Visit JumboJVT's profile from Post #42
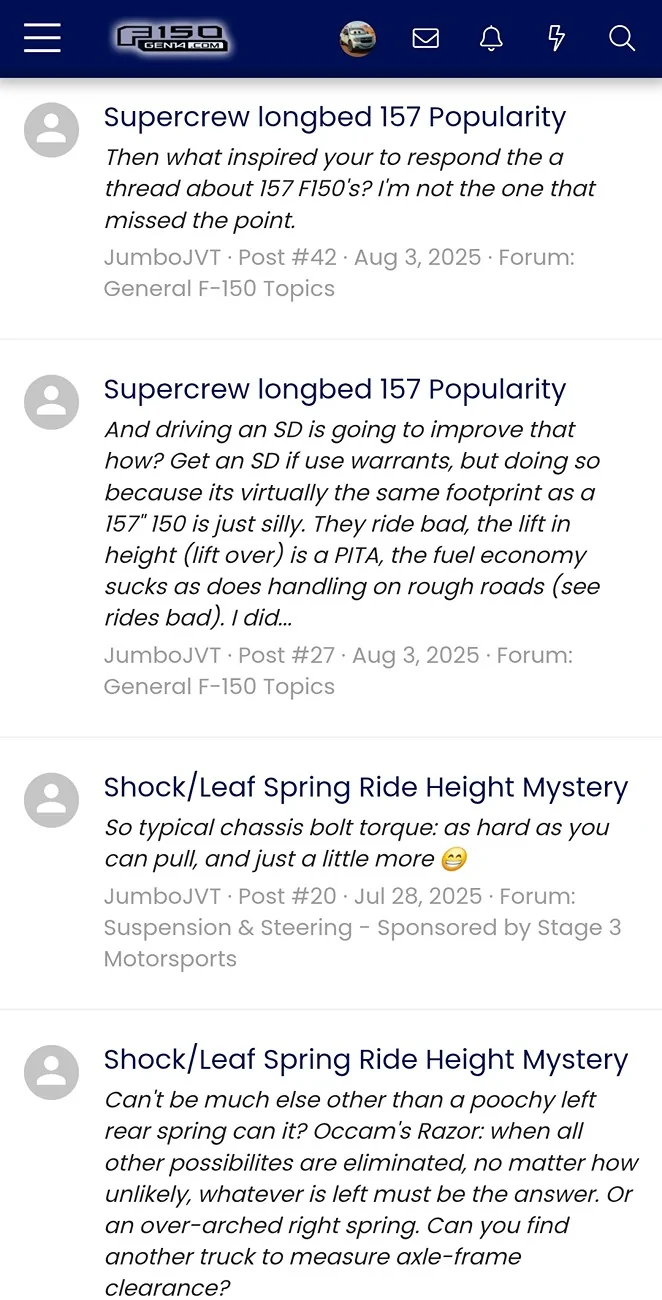Viewport: 662px width, 1300px height. point(162,257)
